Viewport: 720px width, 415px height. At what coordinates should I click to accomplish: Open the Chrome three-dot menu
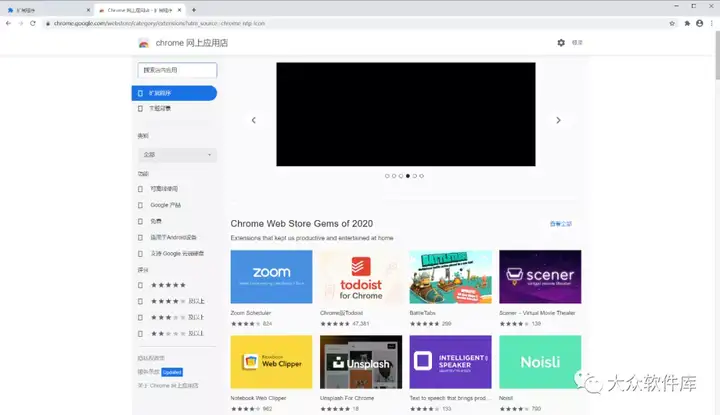712,23
